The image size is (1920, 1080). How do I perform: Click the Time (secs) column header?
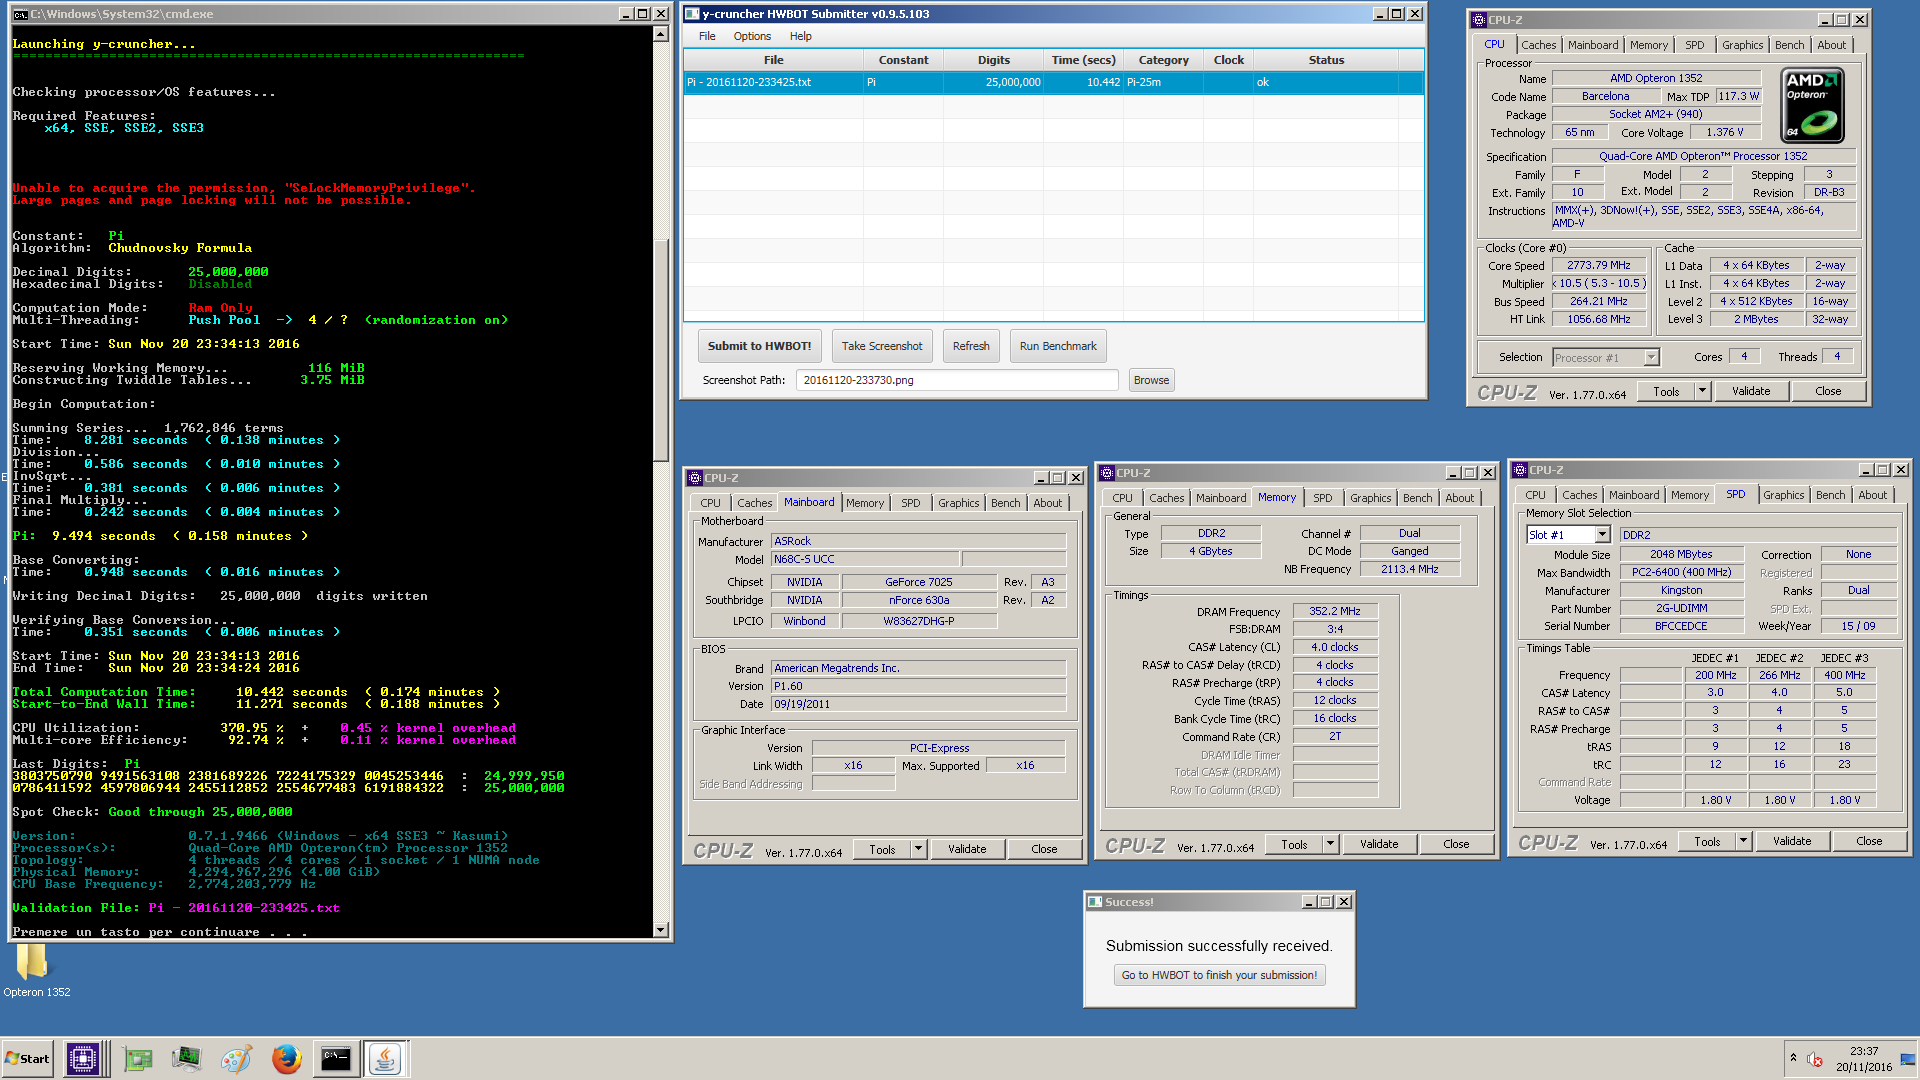1083,60
